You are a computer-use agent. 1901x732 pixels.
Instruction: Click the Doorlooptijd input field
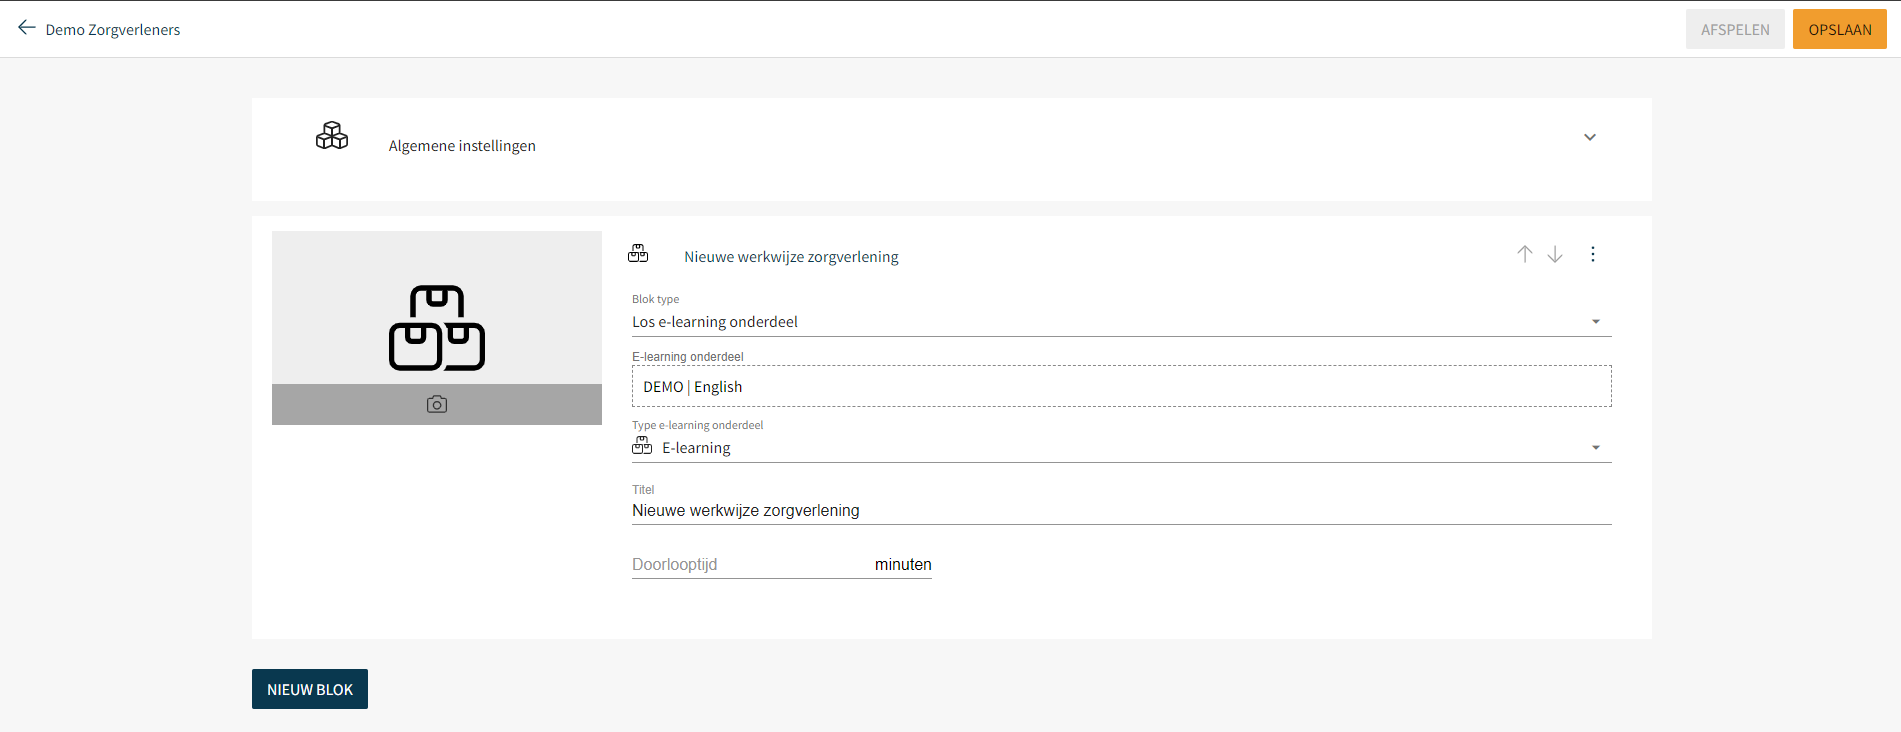(750, 565)
